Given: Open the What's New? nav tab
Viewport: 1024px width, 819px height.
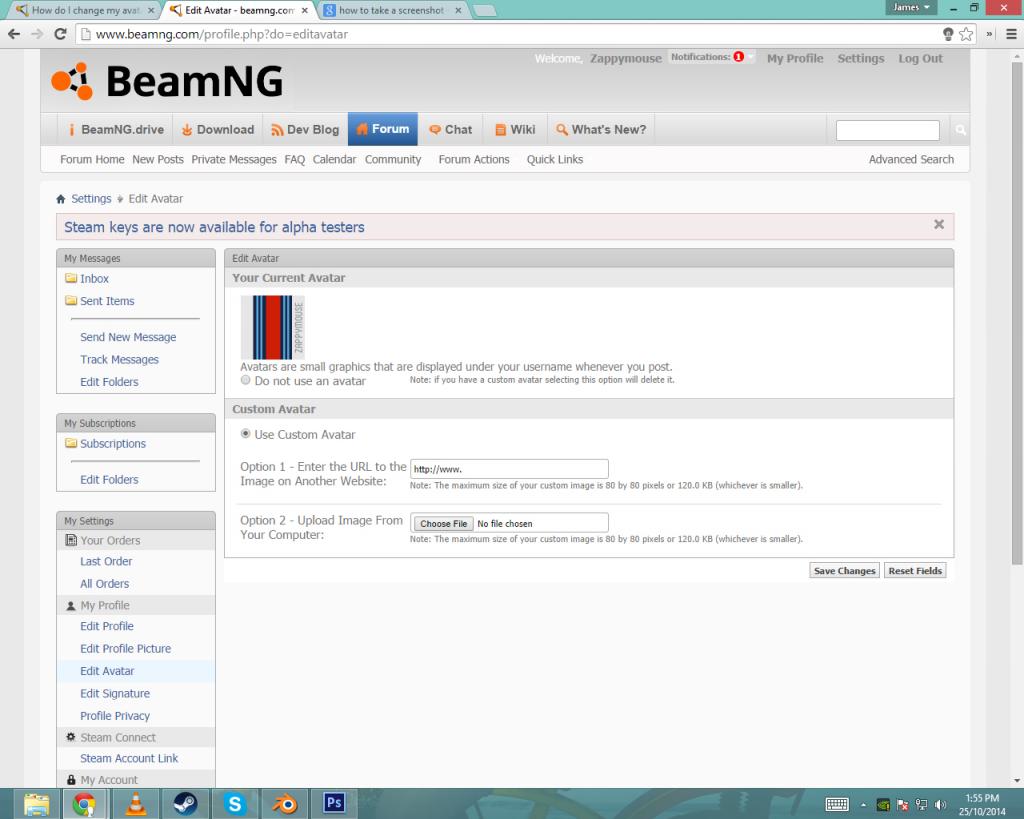Looking at the screenshot, I should [x=601, y=129].
